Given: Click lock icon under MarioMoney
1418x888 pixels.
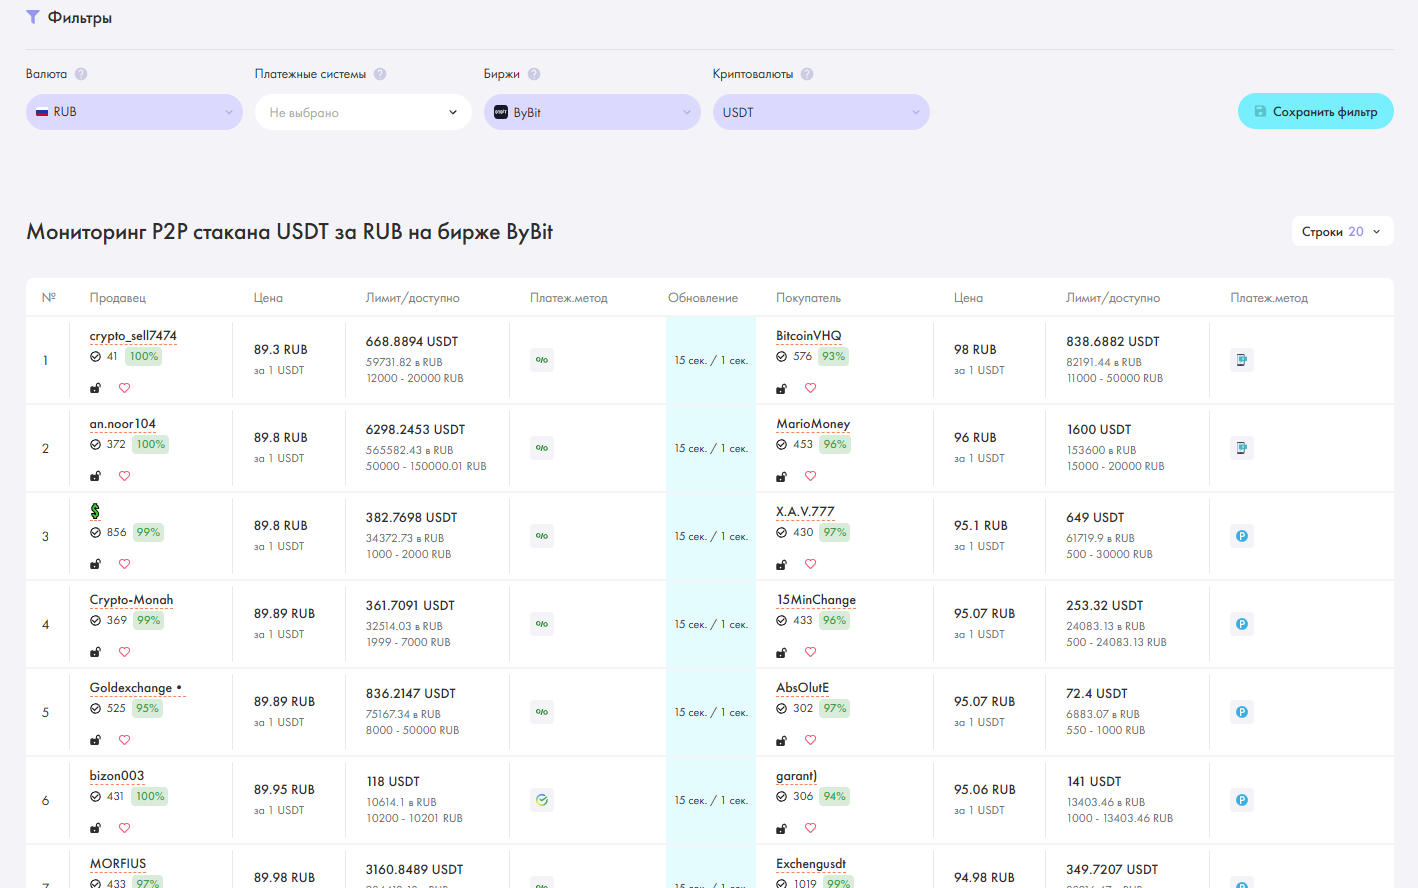Looking at the screenshot, I should (x=781, y=476).
